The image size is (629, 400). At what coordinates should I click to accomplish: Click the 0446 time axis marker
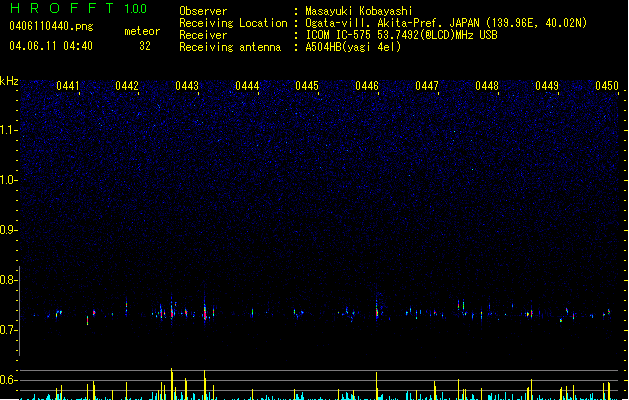tap(367, 86)
